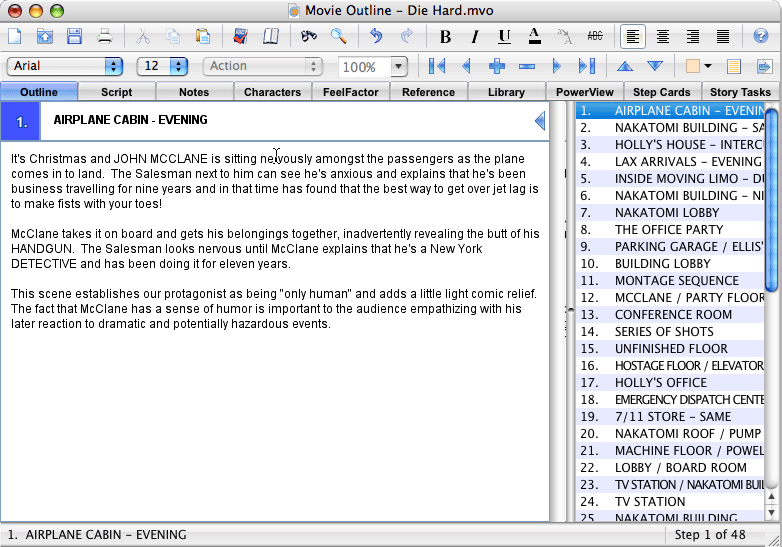This screenshot has height=547, width=782.
Task: Switch to the Characters tab
Action: coord(272,92)
